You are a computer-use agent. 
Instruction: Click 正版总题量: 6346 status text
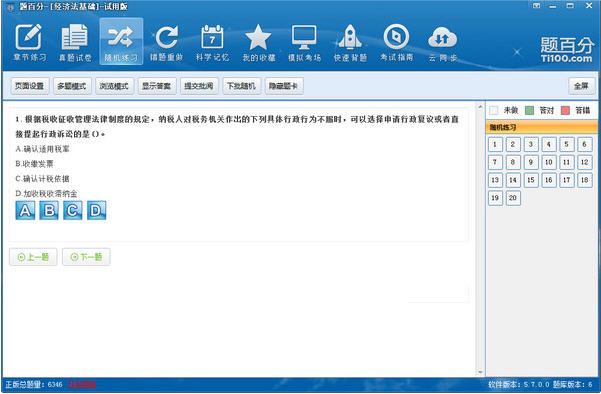34,384
